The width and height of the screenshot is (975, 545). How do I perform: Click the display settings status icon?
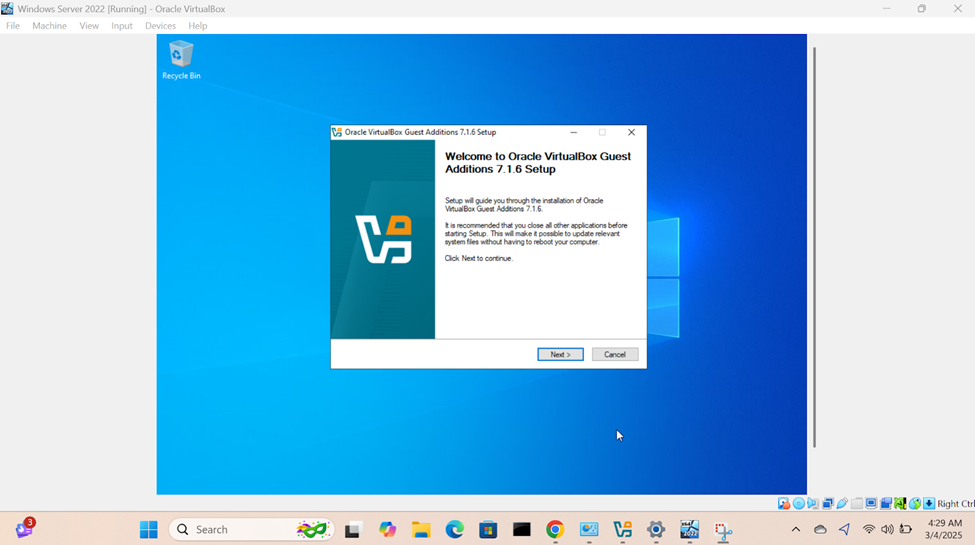point(871,503)
